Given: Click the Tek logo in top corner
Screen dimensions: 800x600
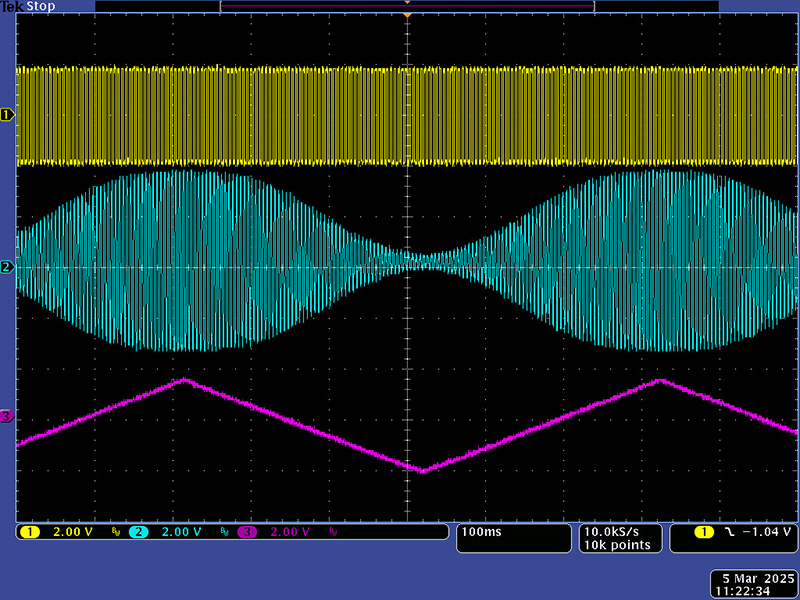Looking at the screenshot, I should (12, 5).
